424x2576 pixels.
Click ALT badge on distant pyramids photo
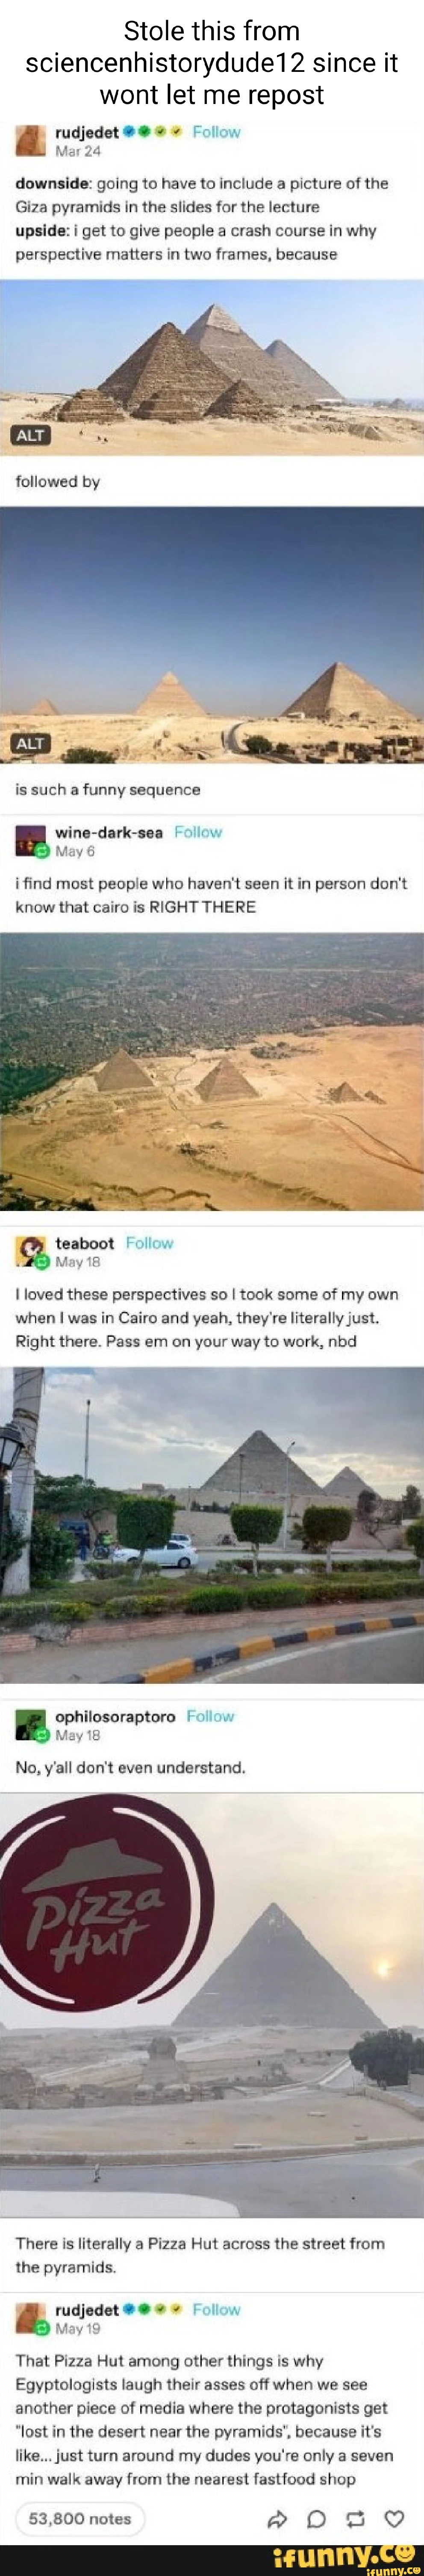click(x=29, y=743)
